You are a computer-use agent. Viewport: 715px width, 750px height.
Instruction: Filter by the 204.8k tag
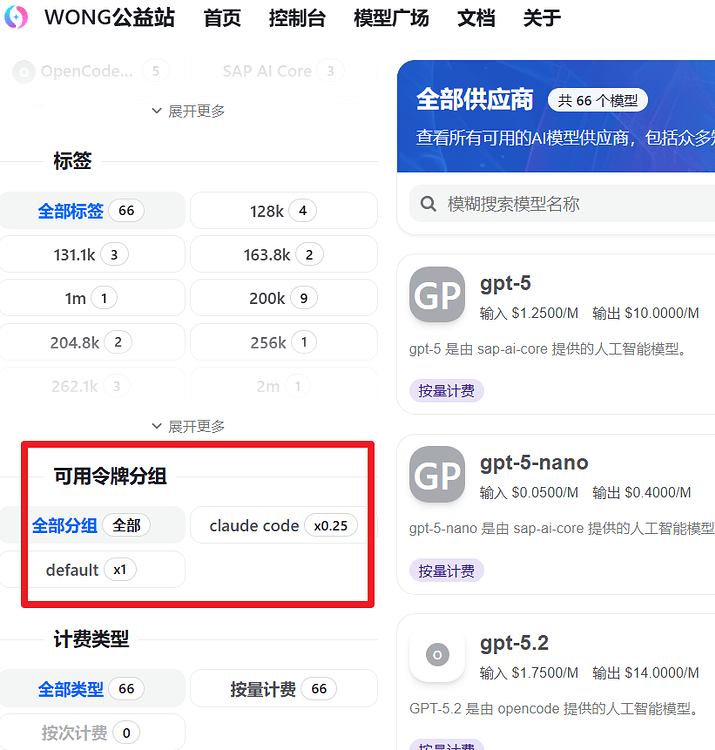92,342
